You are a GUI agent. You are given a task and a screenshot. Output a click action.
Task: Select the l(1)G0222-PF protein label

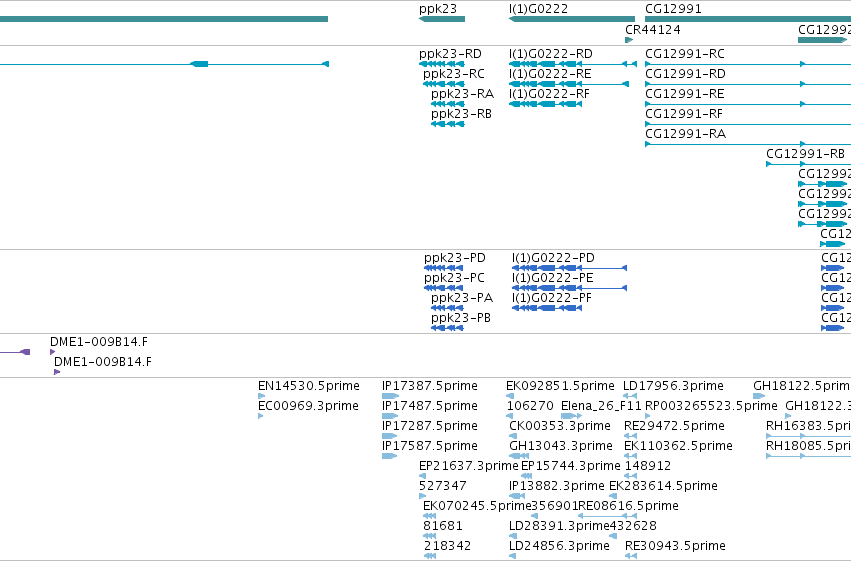tap(552, 298)
